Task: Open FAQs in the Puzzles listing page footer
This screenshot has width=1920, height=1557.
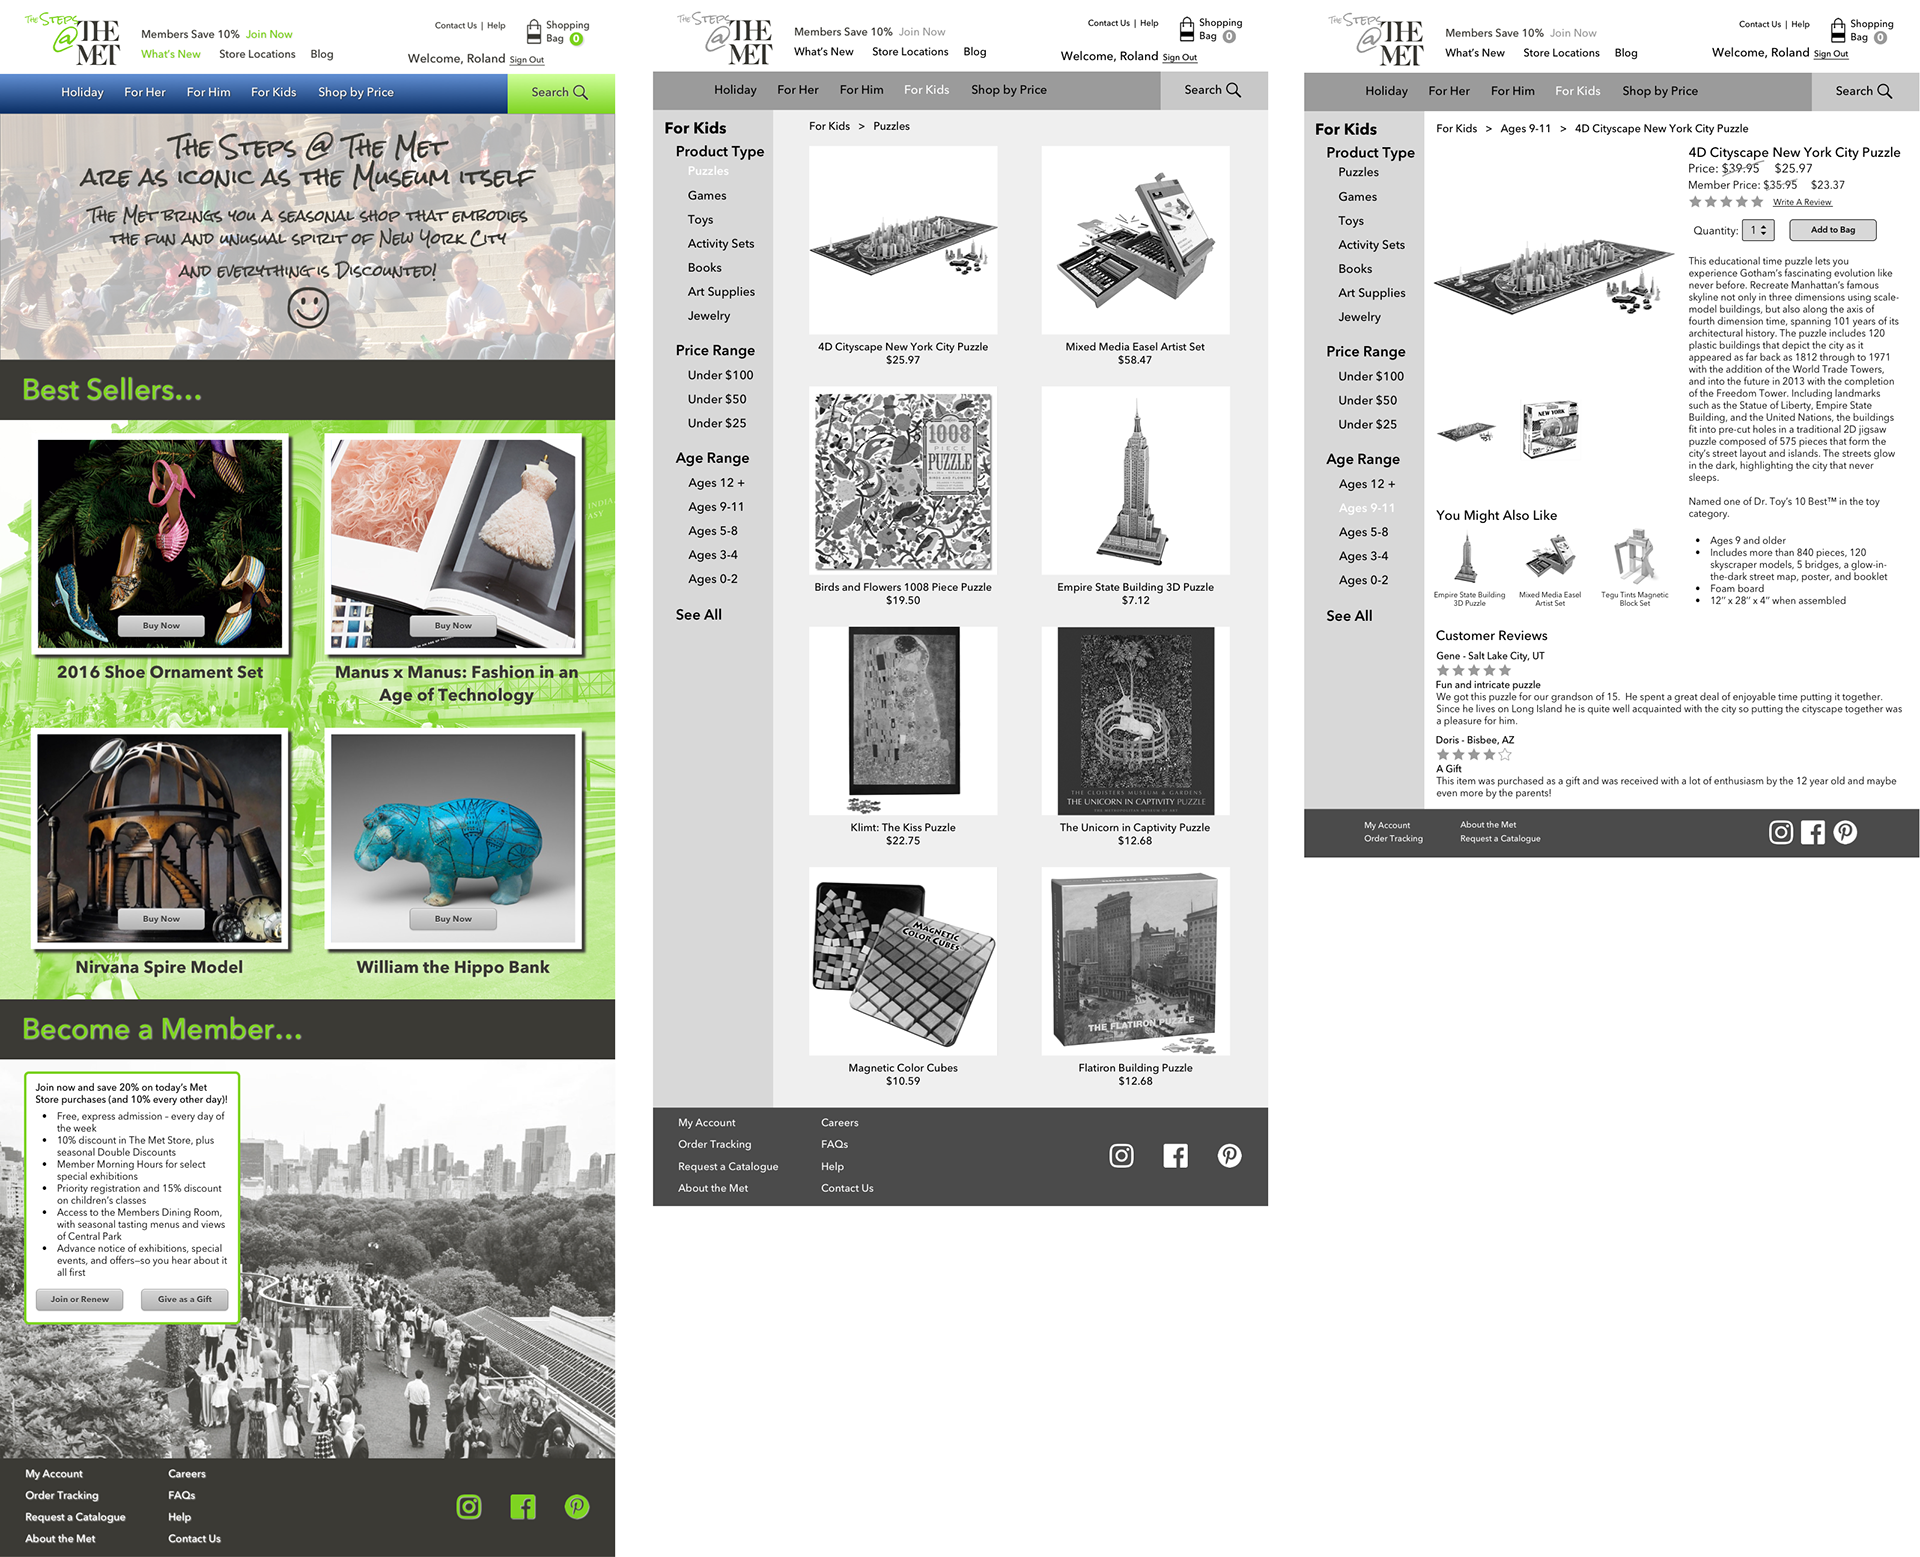Action: (834, 1144)
